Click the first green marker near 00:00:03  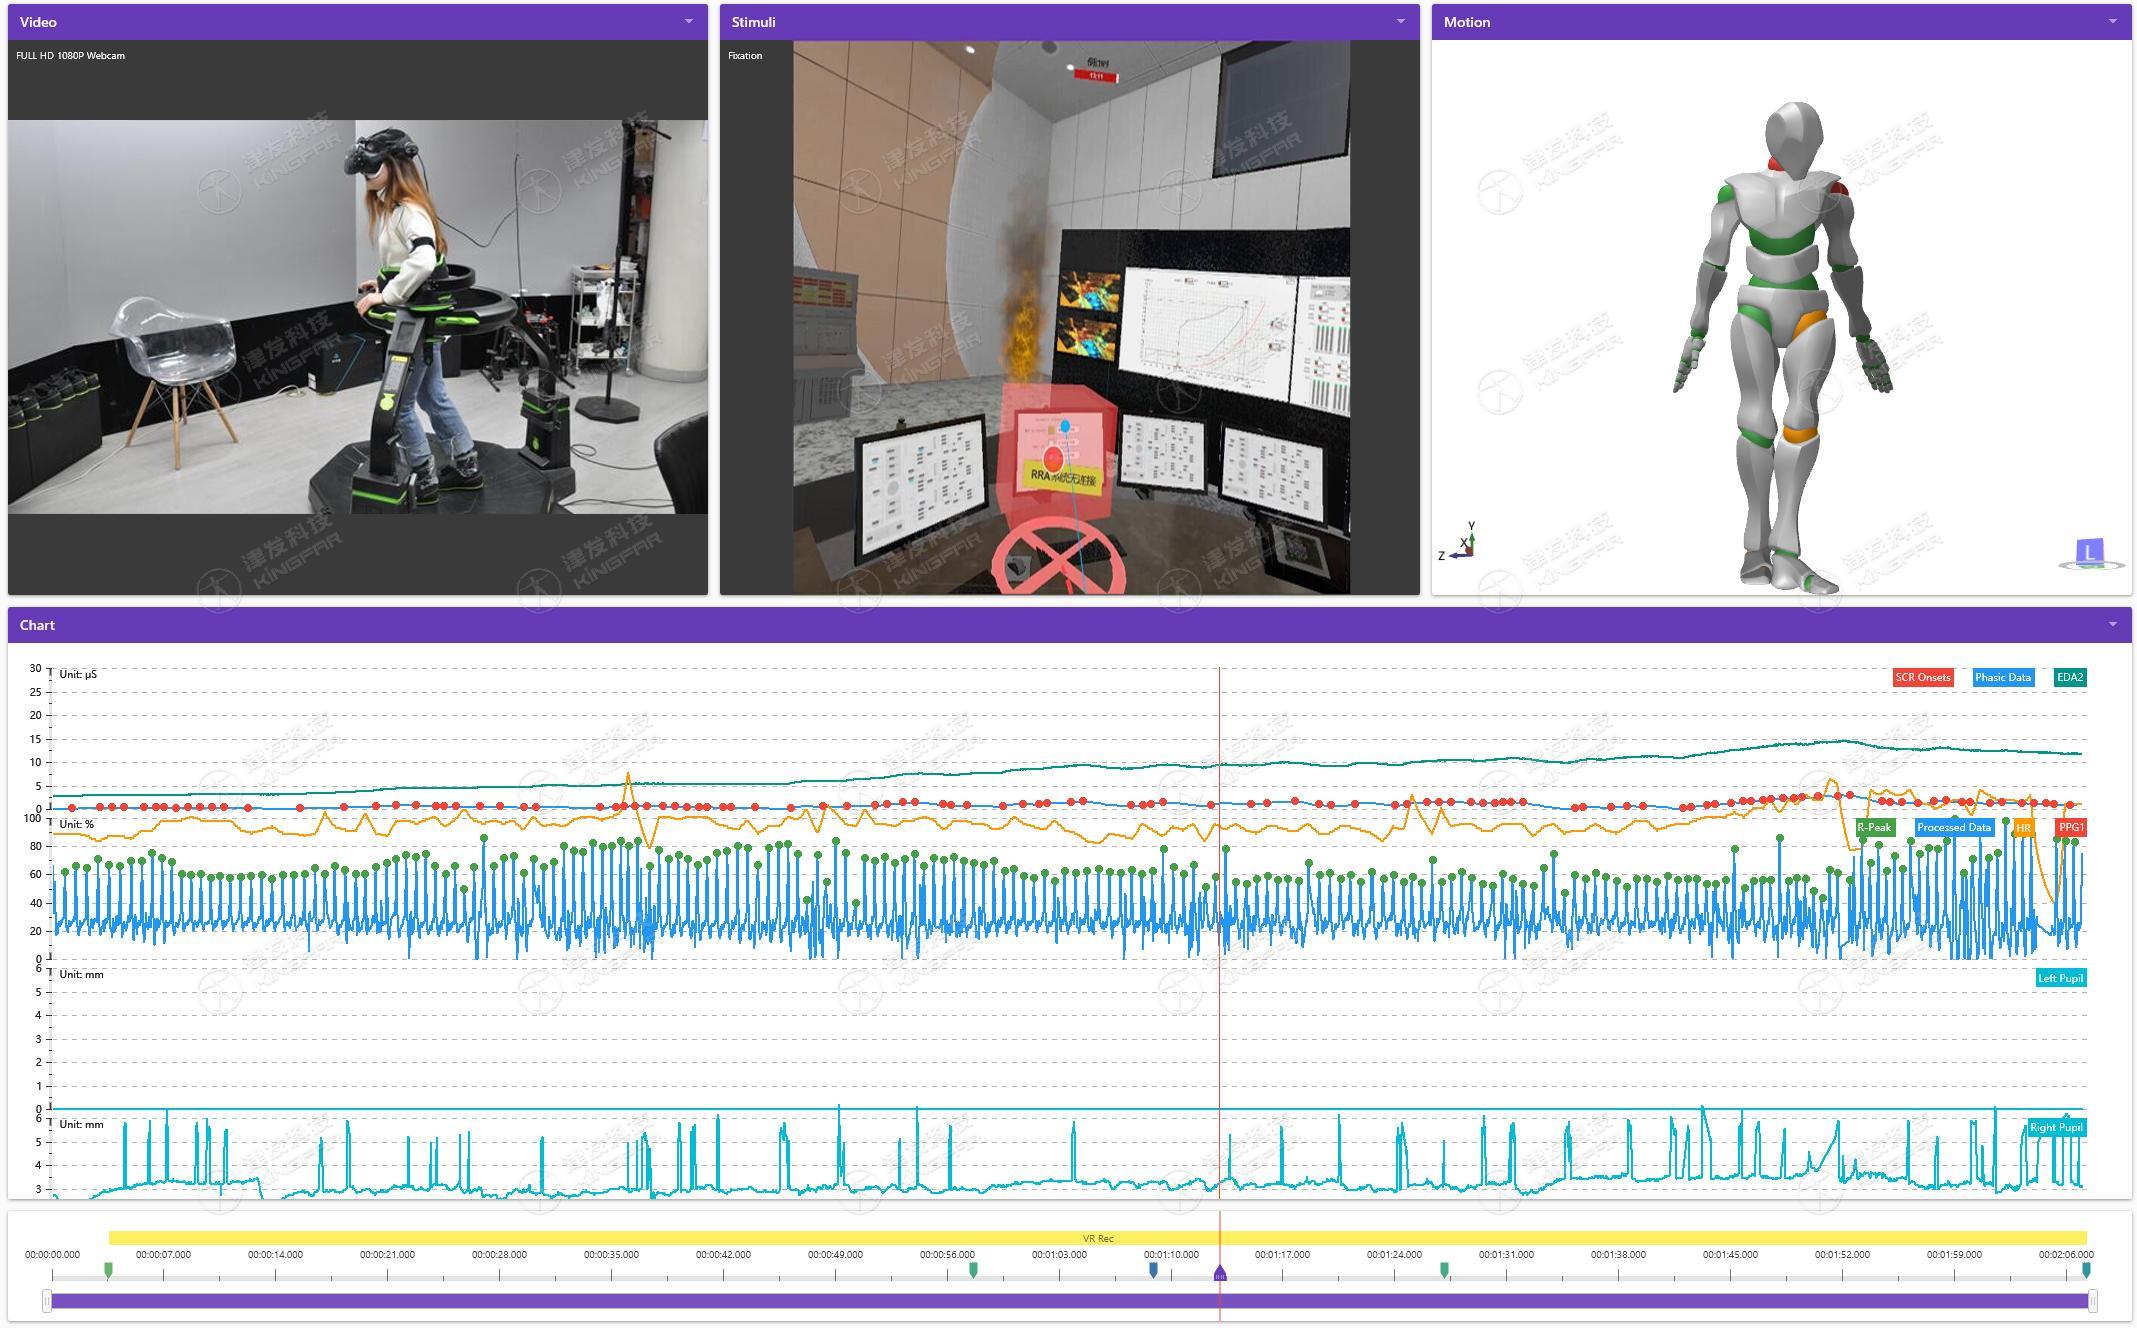(108, 1269)
